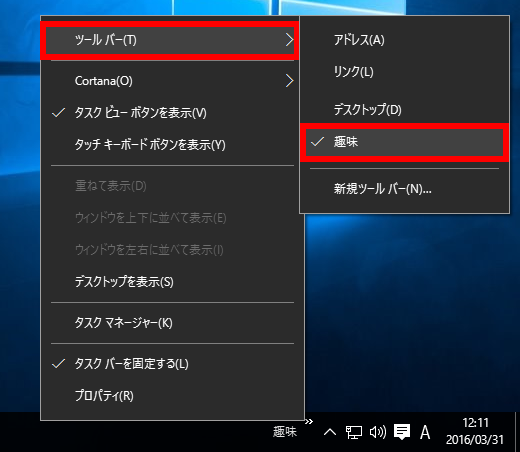The image size is (520, 452).
Task: Open the Action Center notification icon
Action: (402, 432)
